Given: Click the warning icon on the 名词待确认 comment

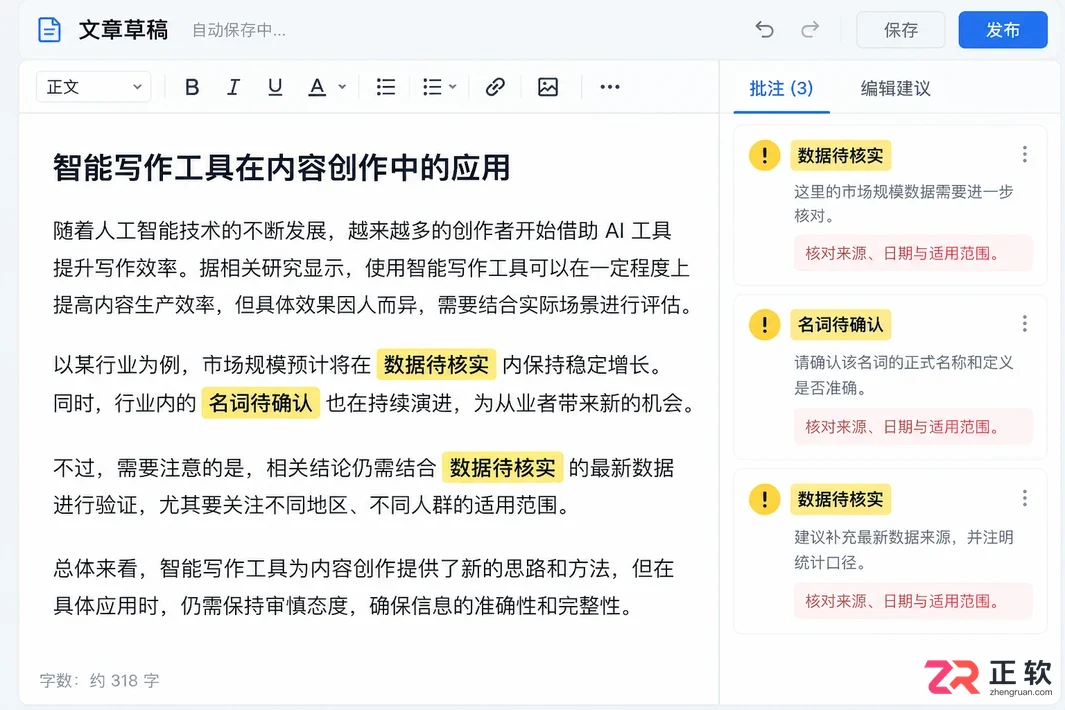Looking at the screenshot, I should (765, 325).
